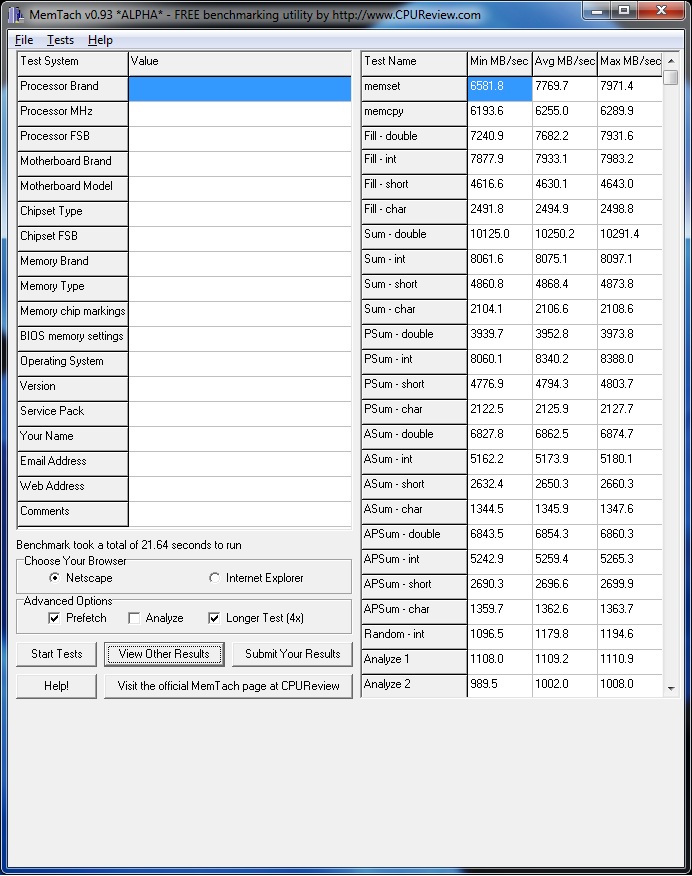Click the 'ASum - double' row label

pyautogui.click(x=414, y=437)
